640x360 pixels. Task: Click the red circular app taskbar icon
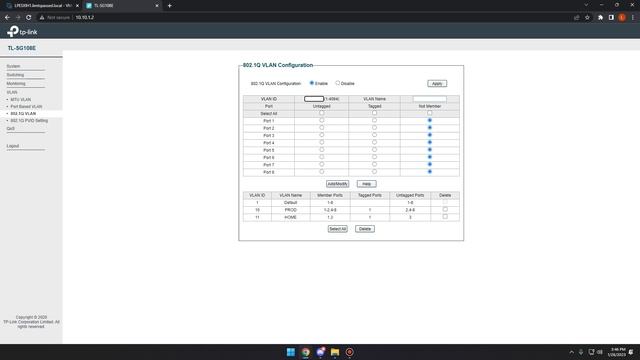(350, 352)
